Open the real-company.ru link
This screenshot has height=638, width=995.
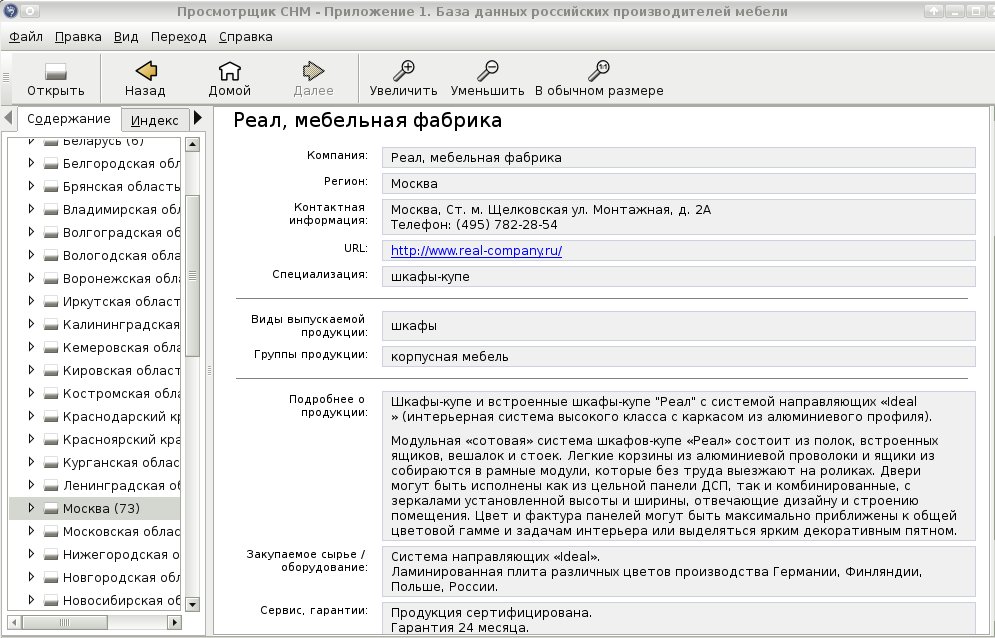[x=476, y=251]
